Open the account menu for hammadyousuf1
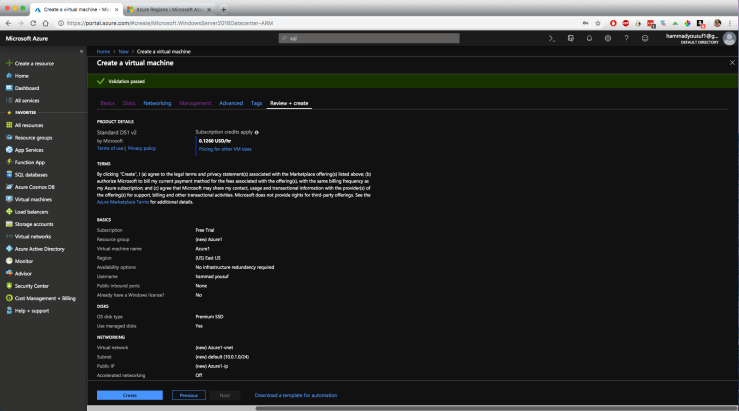 (x=698, y=38)
